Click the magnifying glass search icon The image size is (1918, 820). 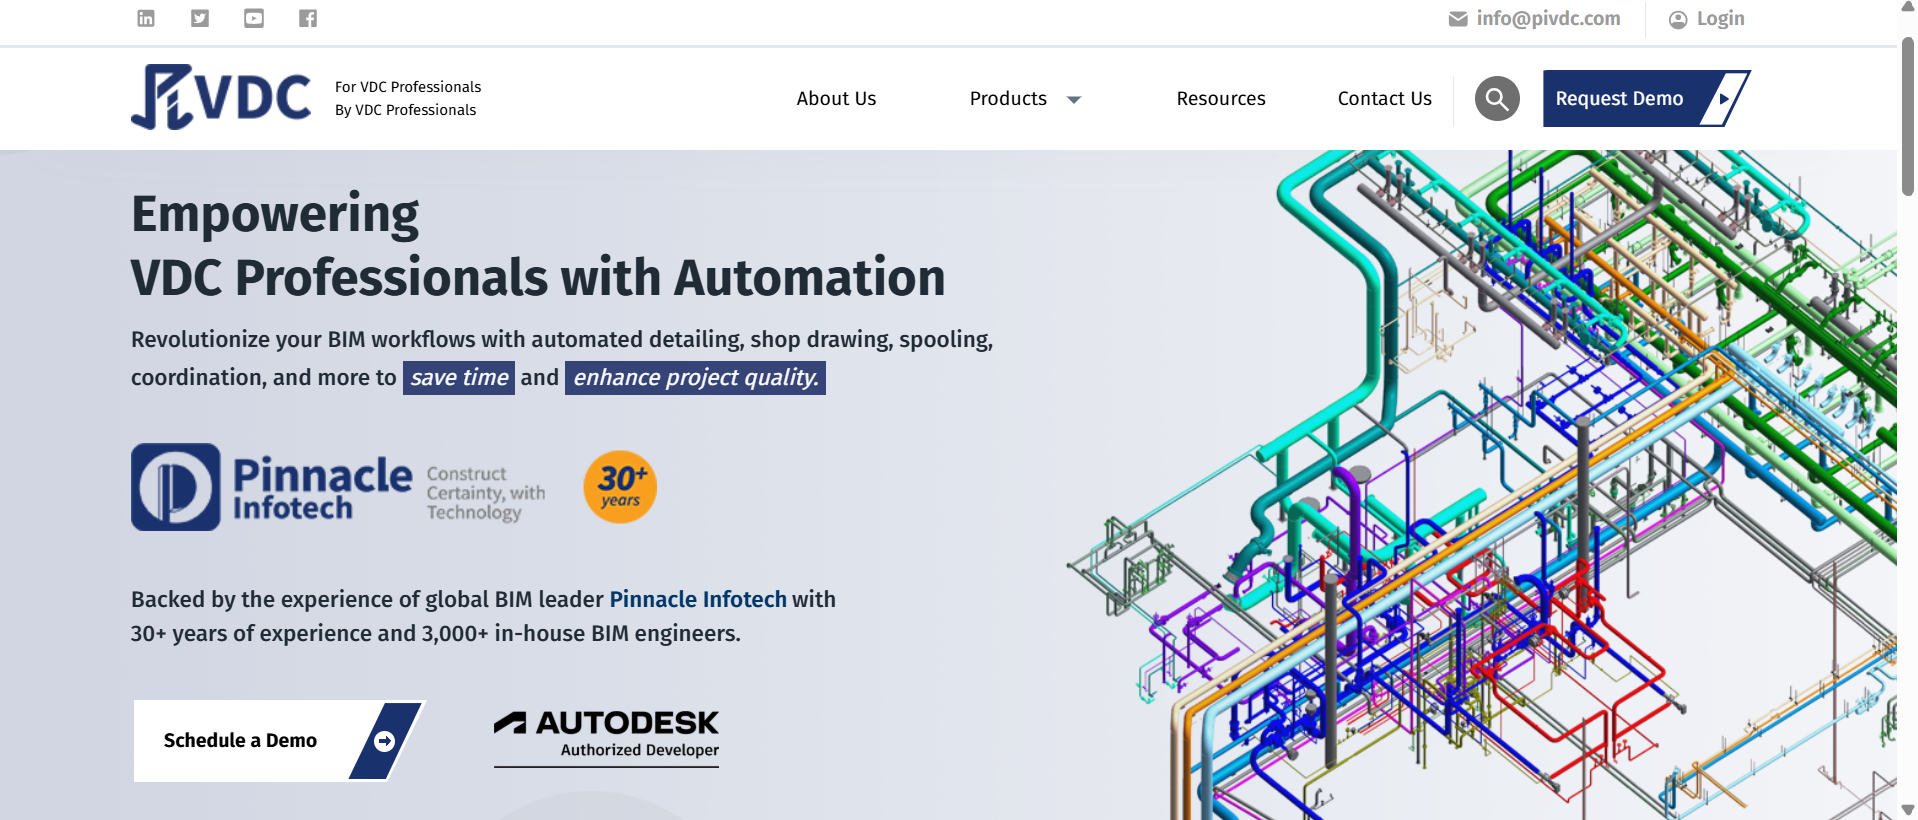point(1497,98)
